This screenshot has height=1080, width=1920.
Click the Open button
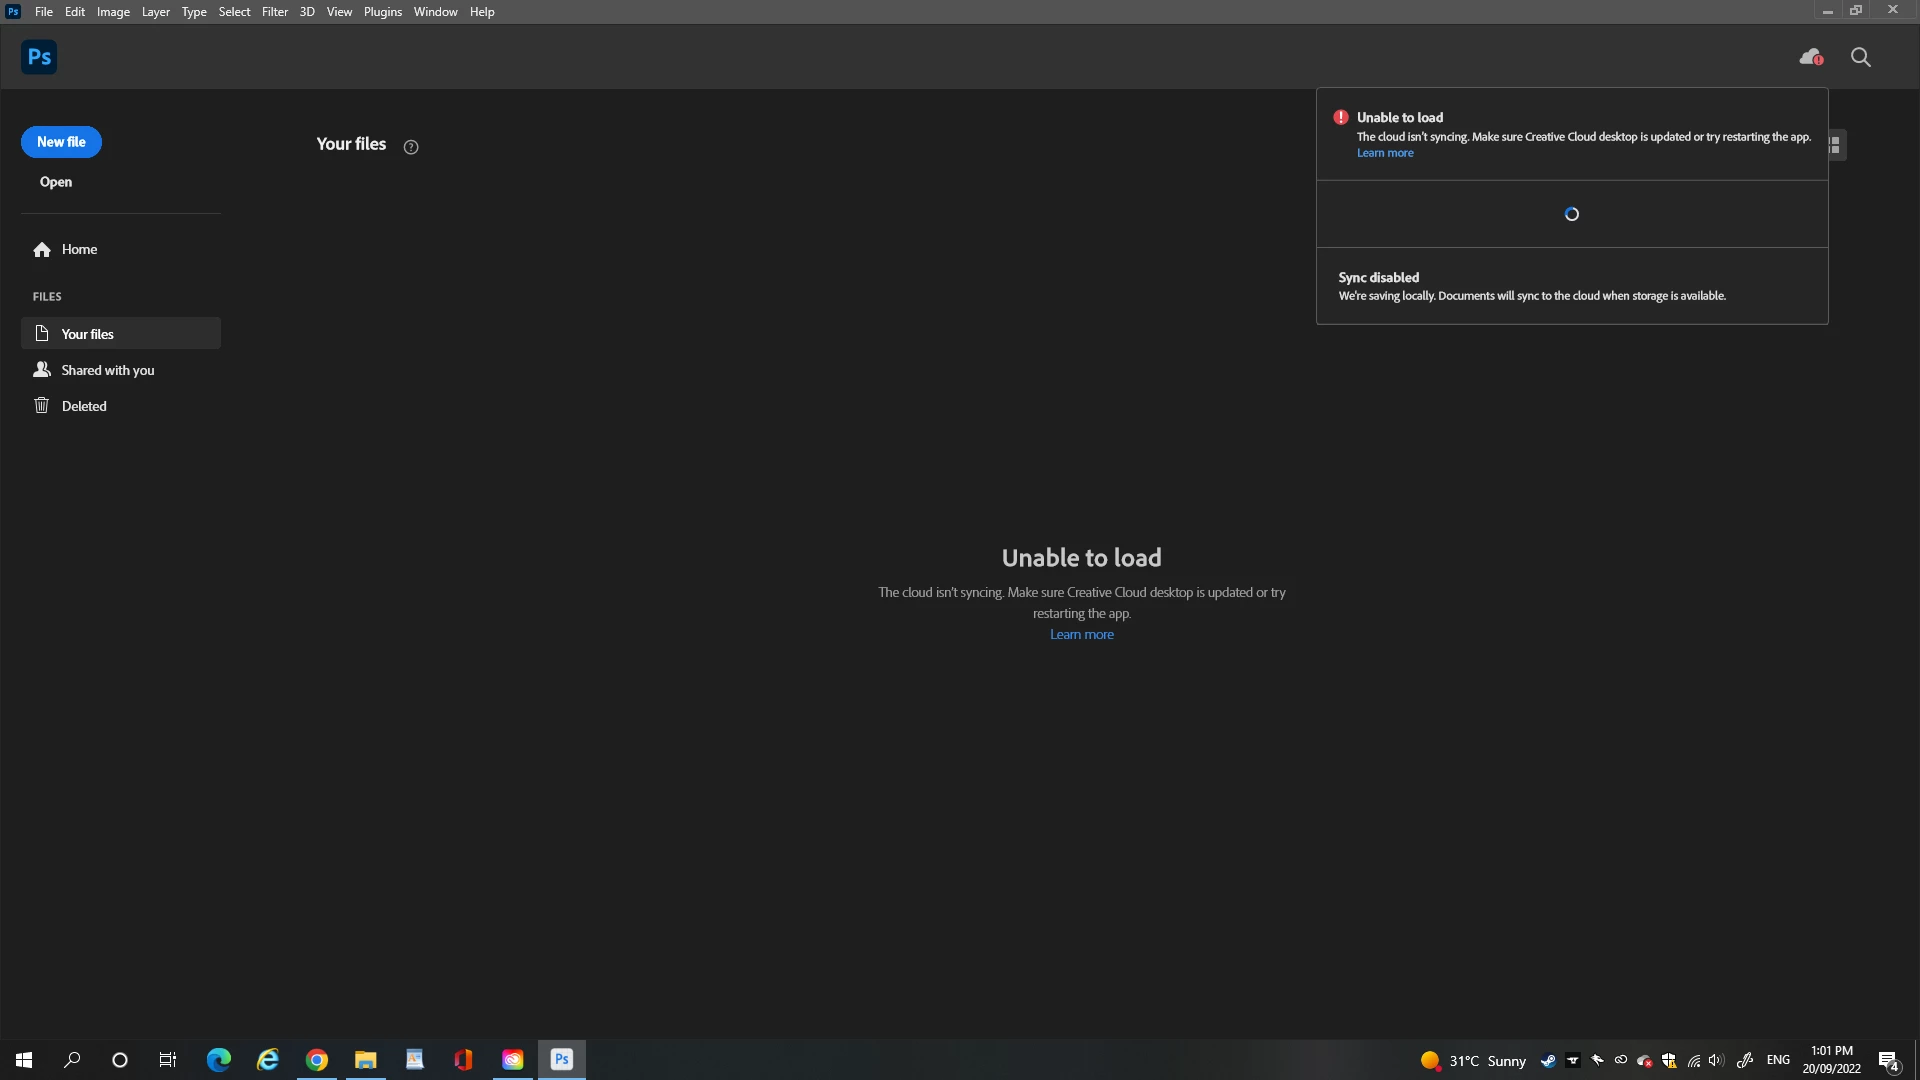click(56, 182)
